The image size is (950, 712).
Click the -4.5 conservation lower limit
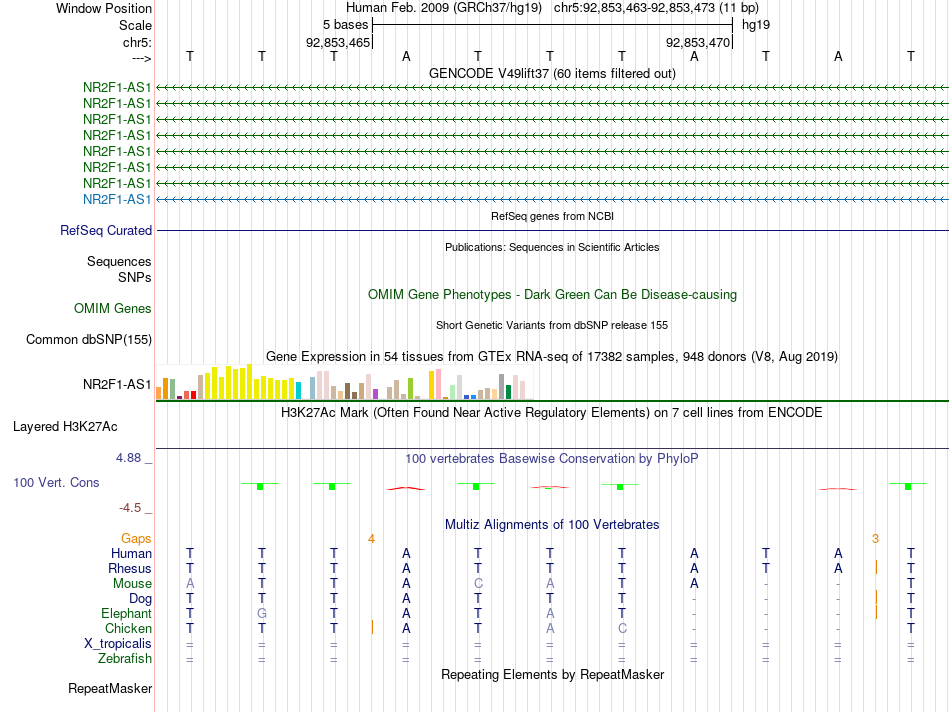coord(130,508)
